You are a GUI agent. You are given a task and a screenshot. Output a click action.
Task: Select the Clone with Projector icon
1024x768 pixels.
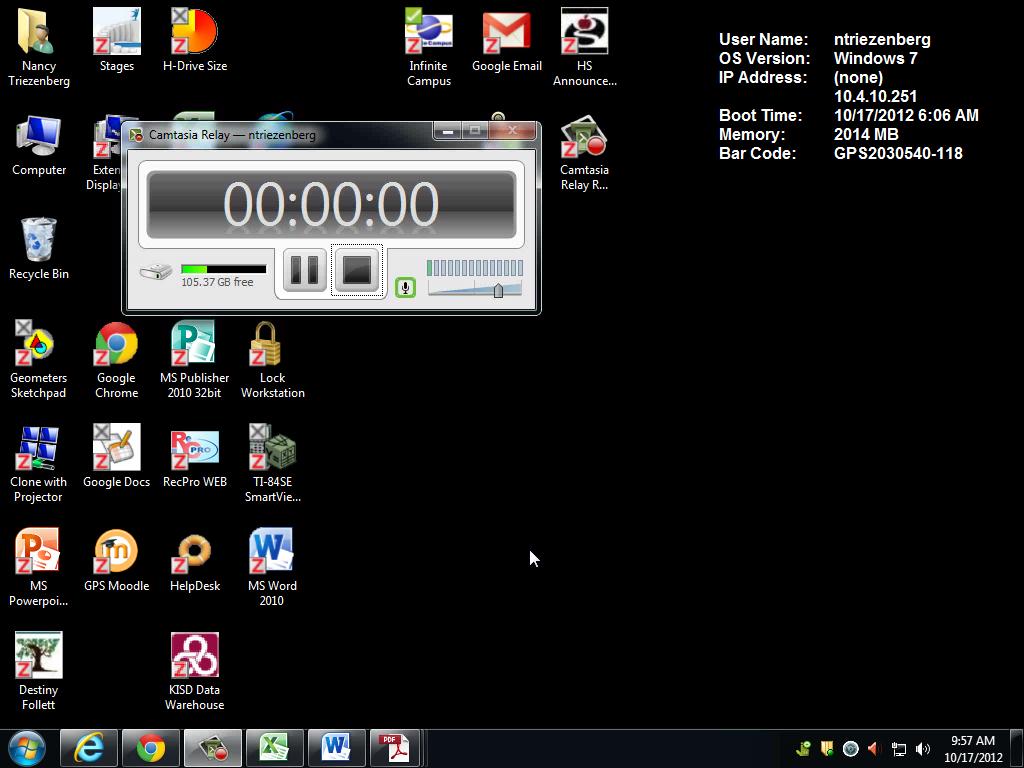[x=39, y=463]
